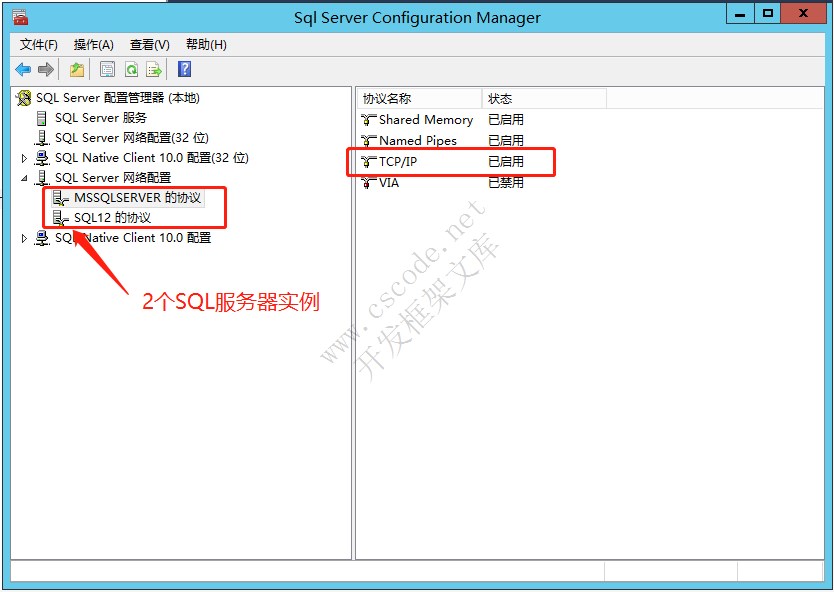This screenshot has height=592, width=834.
Task: Select the SQL Server 网络配置 tree item
Action: tap(113, 178)
